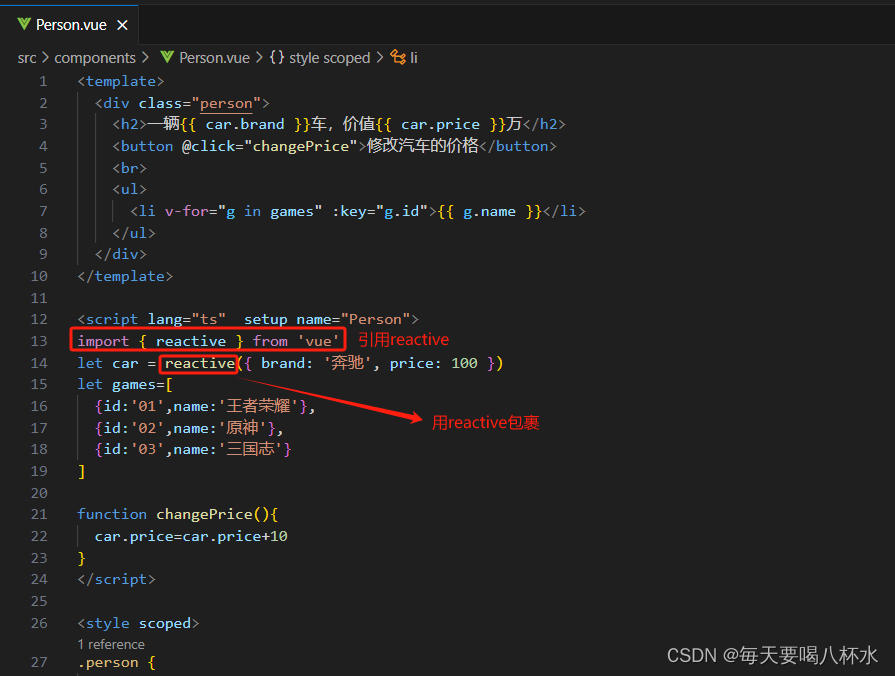Image resolution: width=895 pixels, height=676 pixels.
Task: Click v-for on the li line
Action: pyautogui.click(x=187, y=212)
